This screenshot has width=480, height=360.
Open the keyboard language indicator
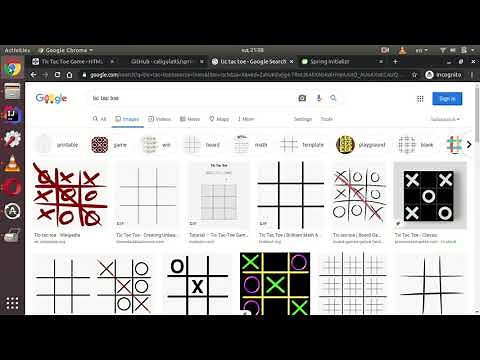(x=421, y=50)
